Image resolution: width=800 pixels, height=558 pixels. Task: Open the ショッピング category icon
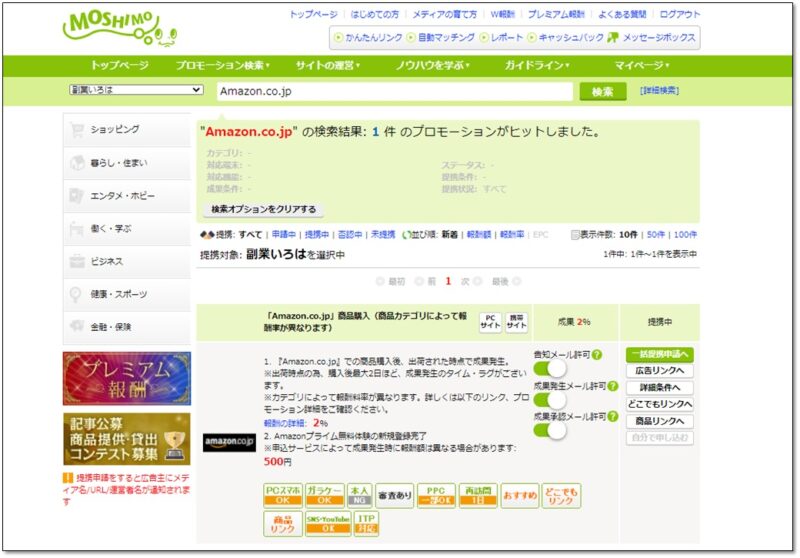(77, 130)
